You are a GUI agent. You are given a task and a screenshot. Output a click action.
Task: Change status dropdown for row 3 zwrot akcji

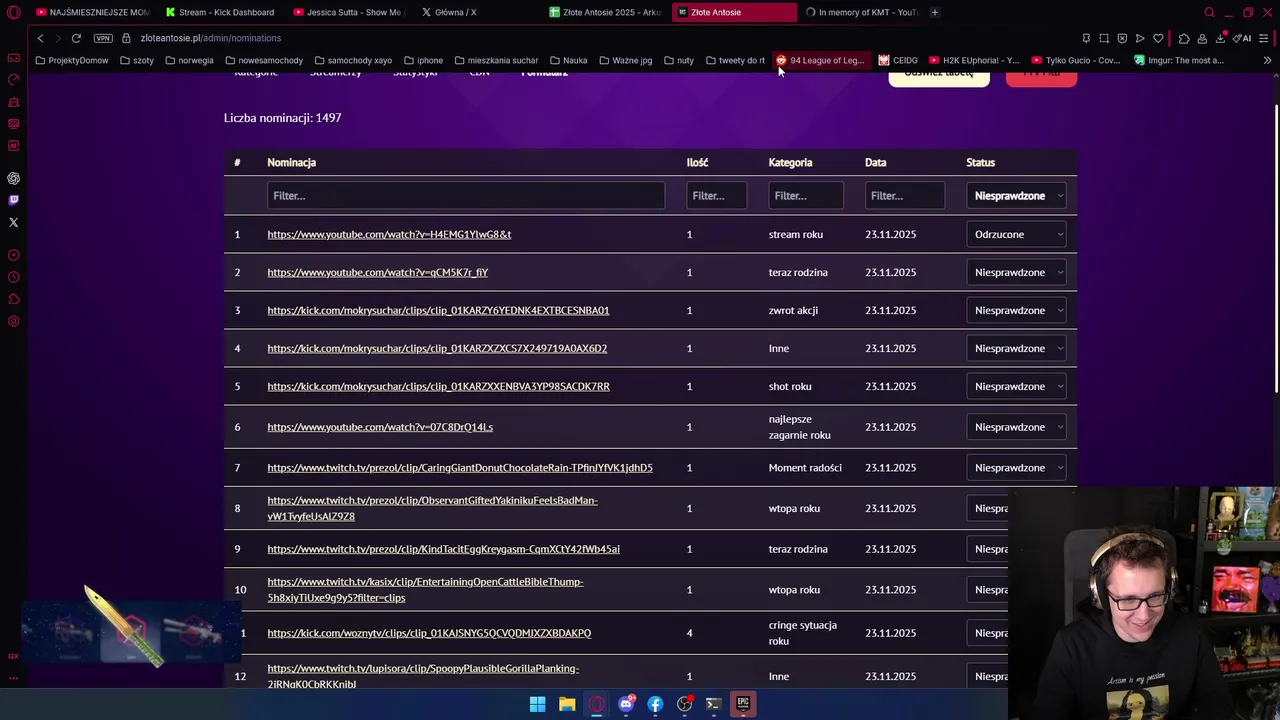[1018, 310]
